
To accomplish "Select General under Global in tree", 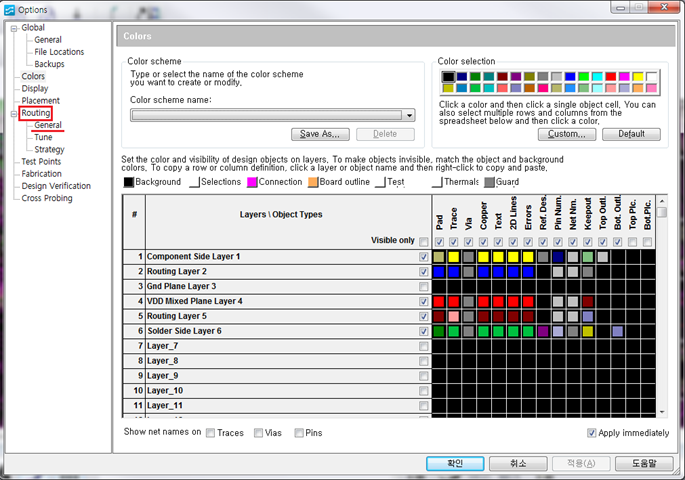I will [x=48, y=40].
